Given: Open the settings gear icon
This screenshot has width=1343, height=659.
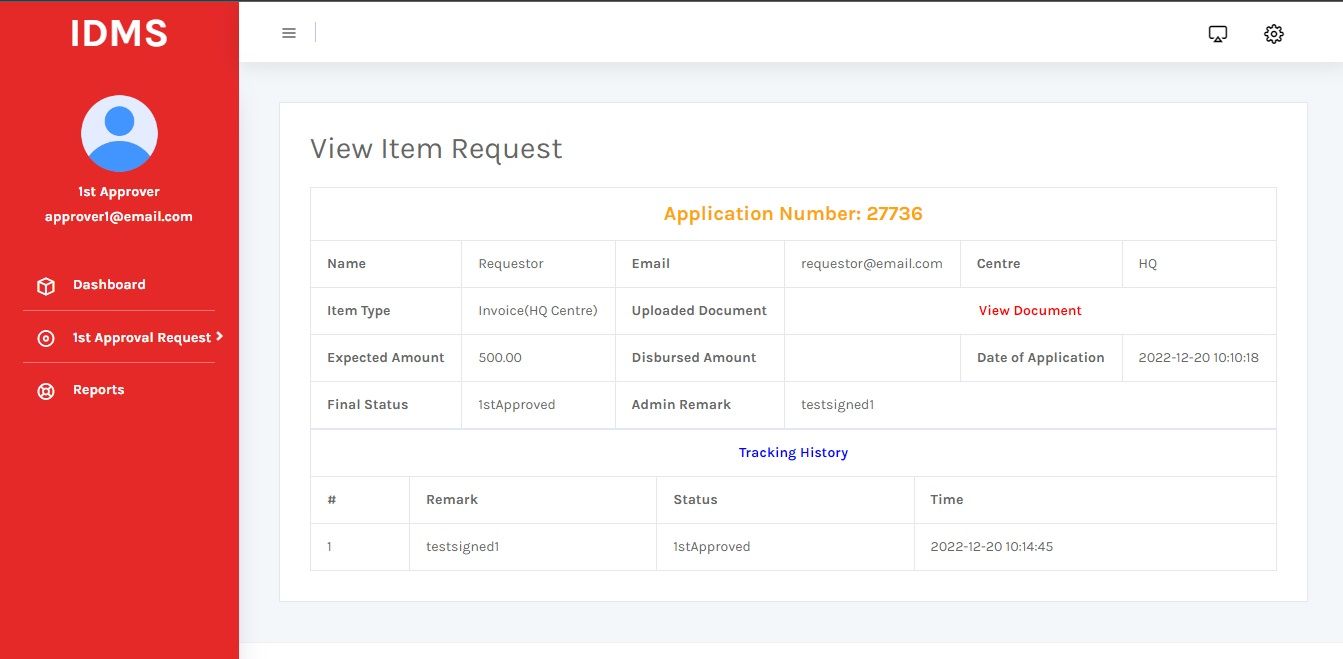Looking at the screenshot, I should pyautogui.click(x=1273, y=34).
